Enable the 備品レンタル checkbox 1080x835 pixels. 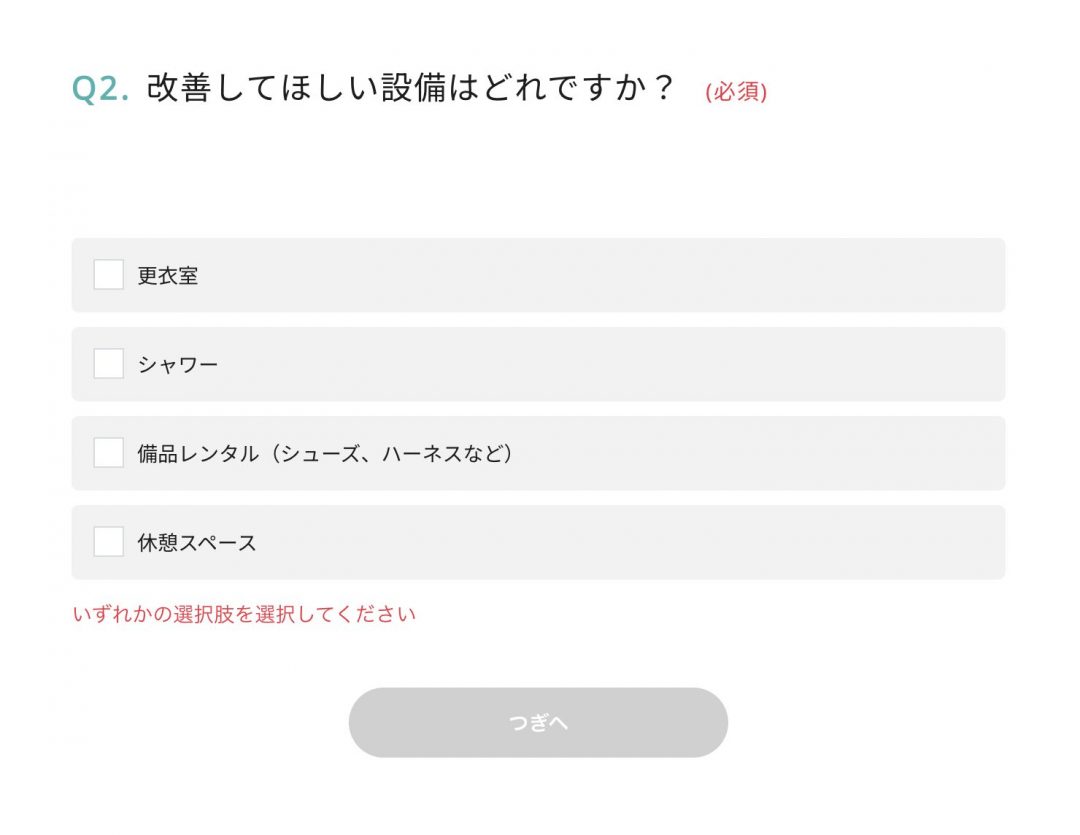109,453
